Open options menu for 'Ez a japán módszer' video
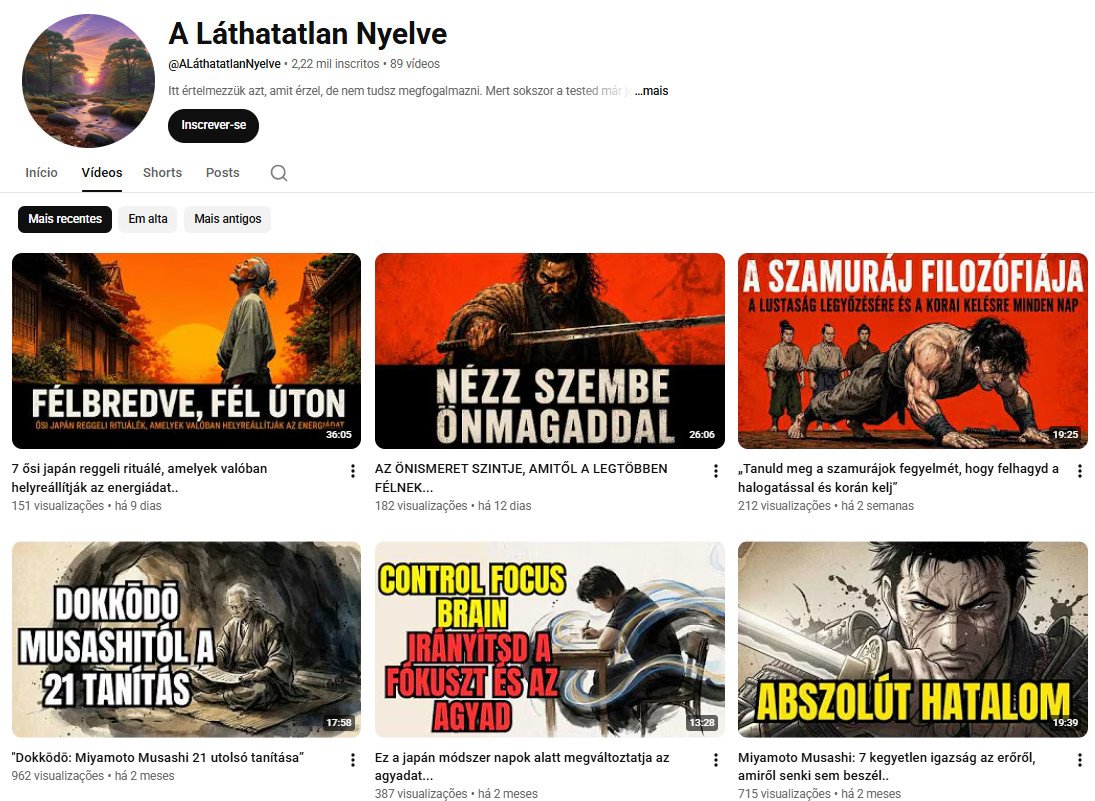Image resolution: width=1095 pixels, height=801 pixels. [x=716, y=759]
